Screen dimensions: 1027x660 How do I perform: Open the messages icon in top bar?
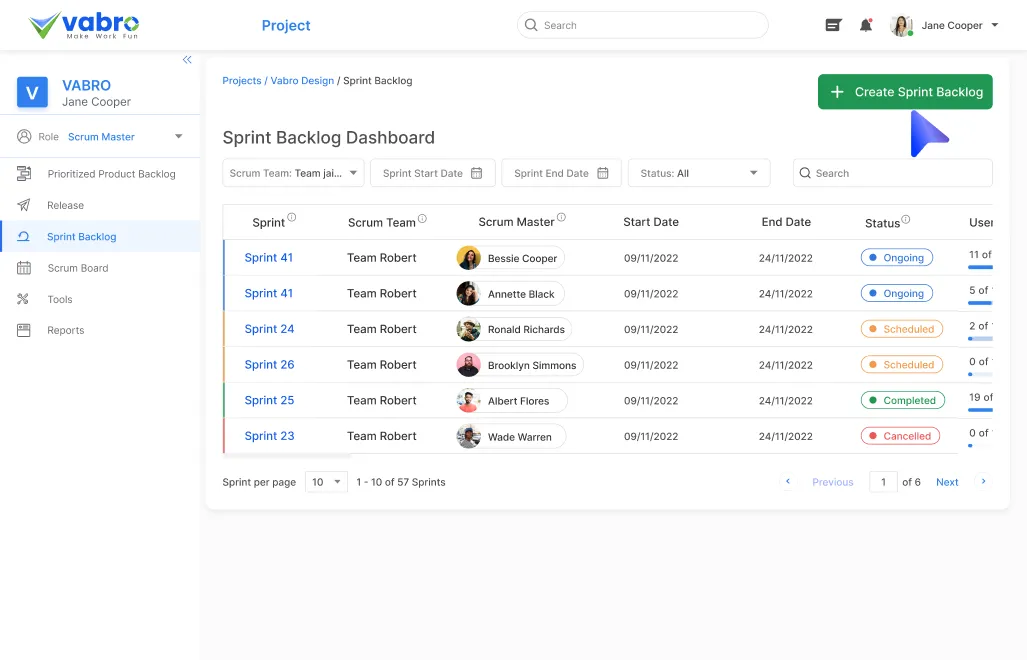(x=833, y=24)
